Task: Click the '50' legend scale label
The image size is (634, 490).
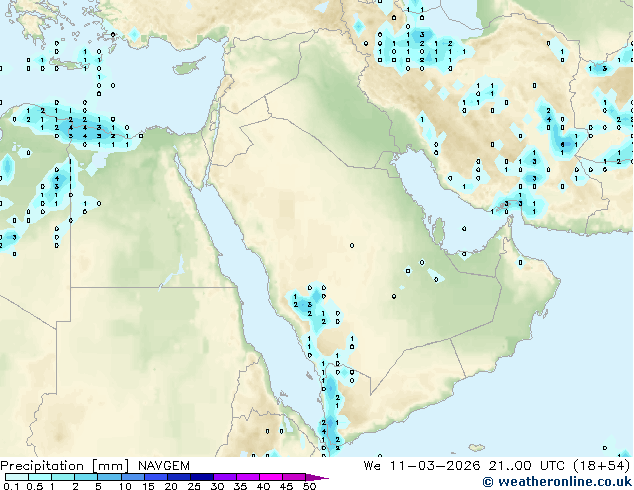Action: pyautogui.click(x=309, y=486)
